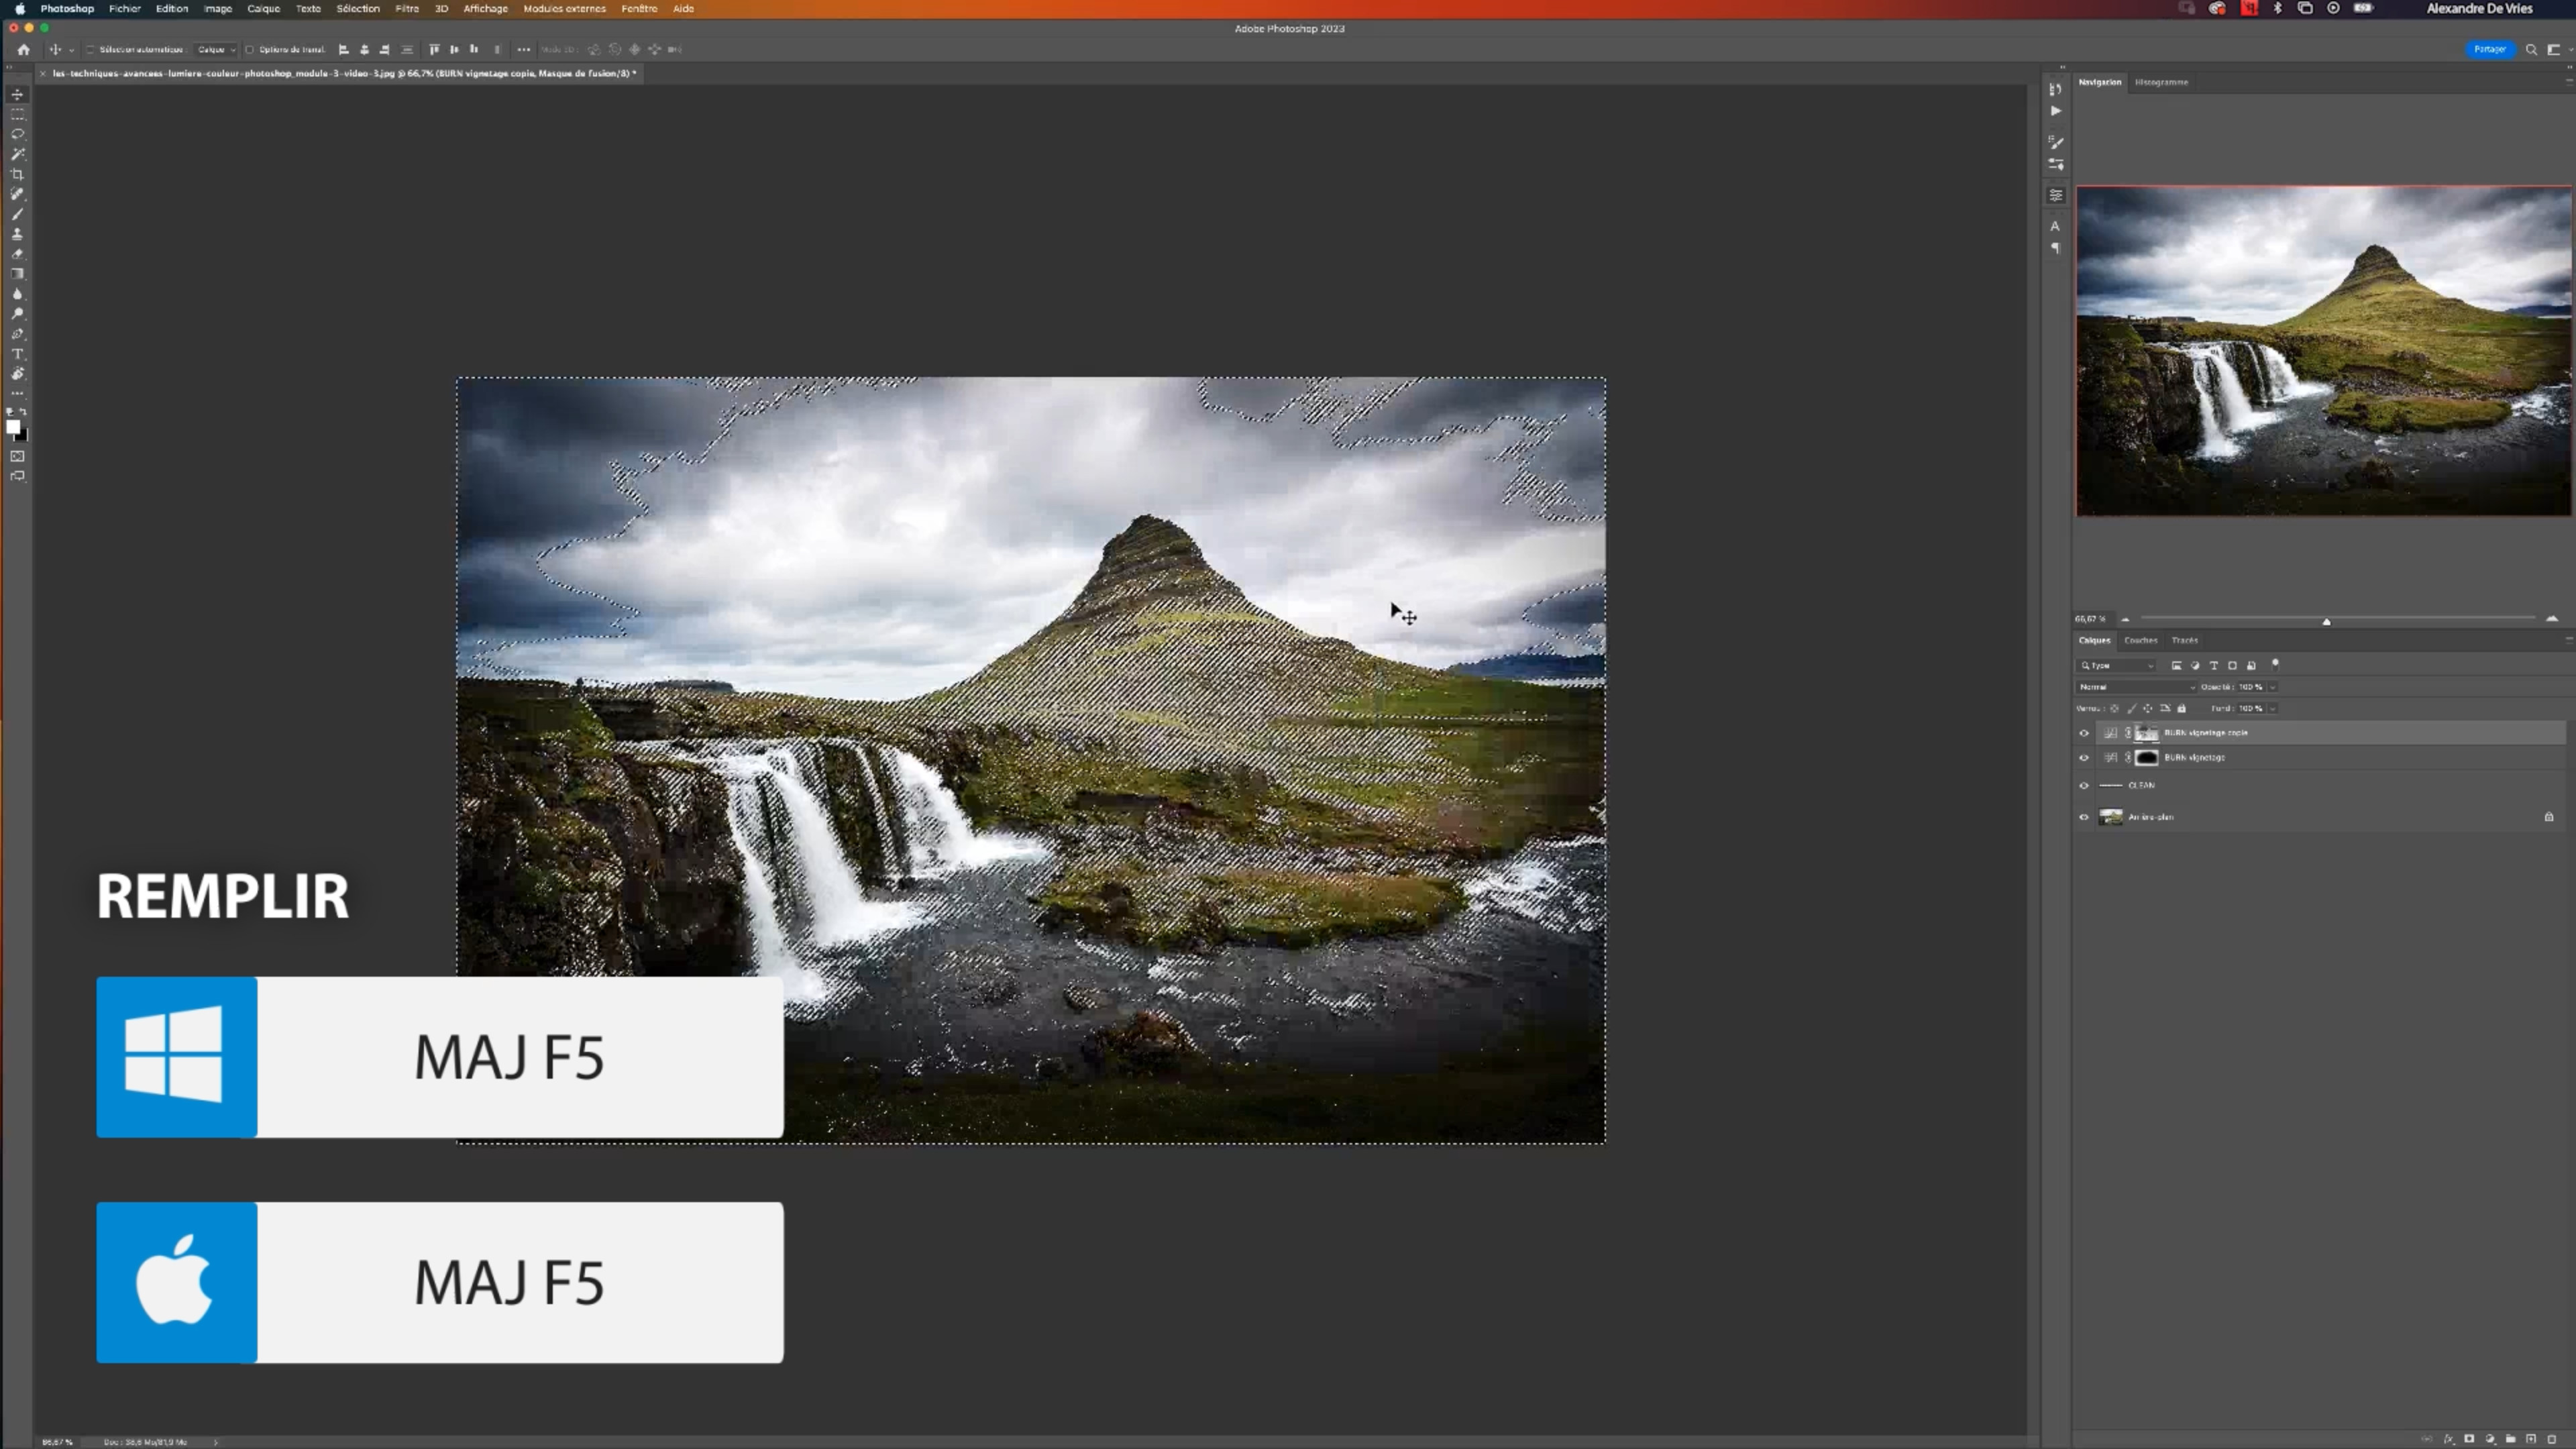This screenshot has height=1449, width=2576.
Task: Click the Partager button
Action: tap(2489, 49)
